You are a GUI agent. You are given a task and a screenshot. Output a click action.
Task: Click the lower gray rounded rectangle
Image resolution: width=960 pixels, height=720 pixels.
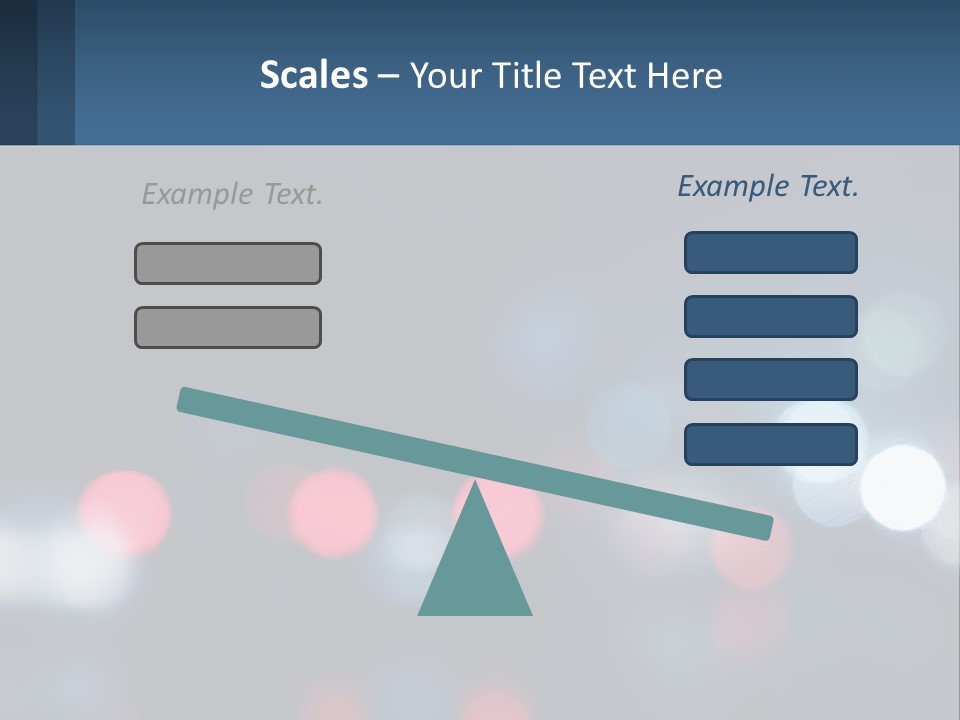click(x=228, y=328)
